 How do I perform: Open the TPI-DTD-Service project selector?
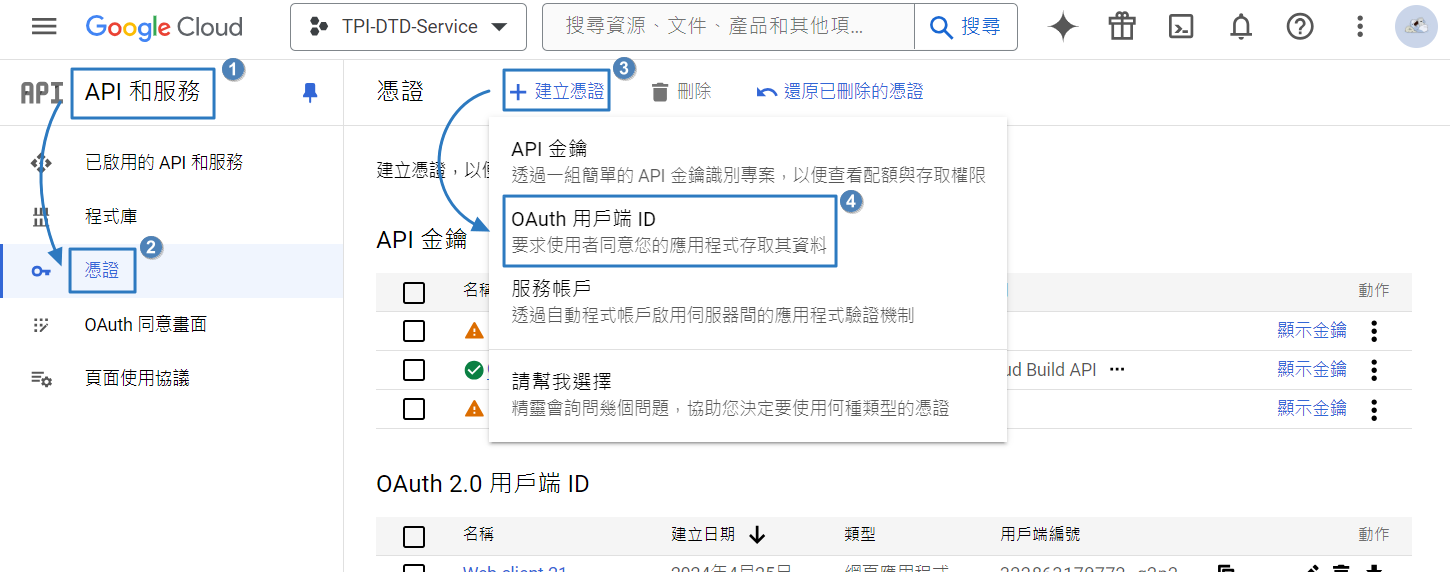(408, 27)
